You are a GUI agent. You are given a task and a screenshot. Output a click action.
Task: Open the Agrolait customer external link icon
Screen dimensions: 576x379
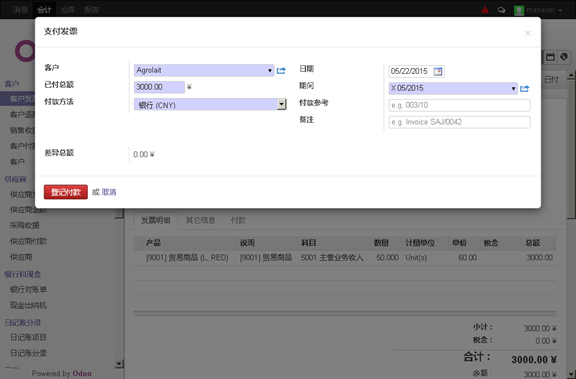click(281, 71)
